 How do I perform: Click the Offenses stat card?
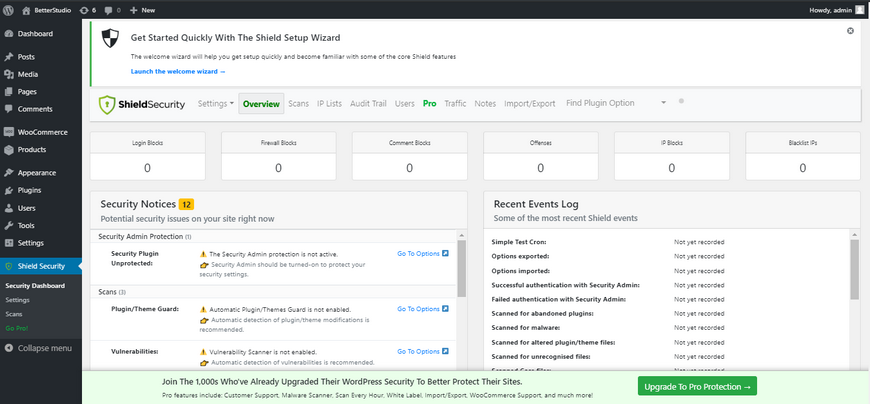[x=541, y=156]
